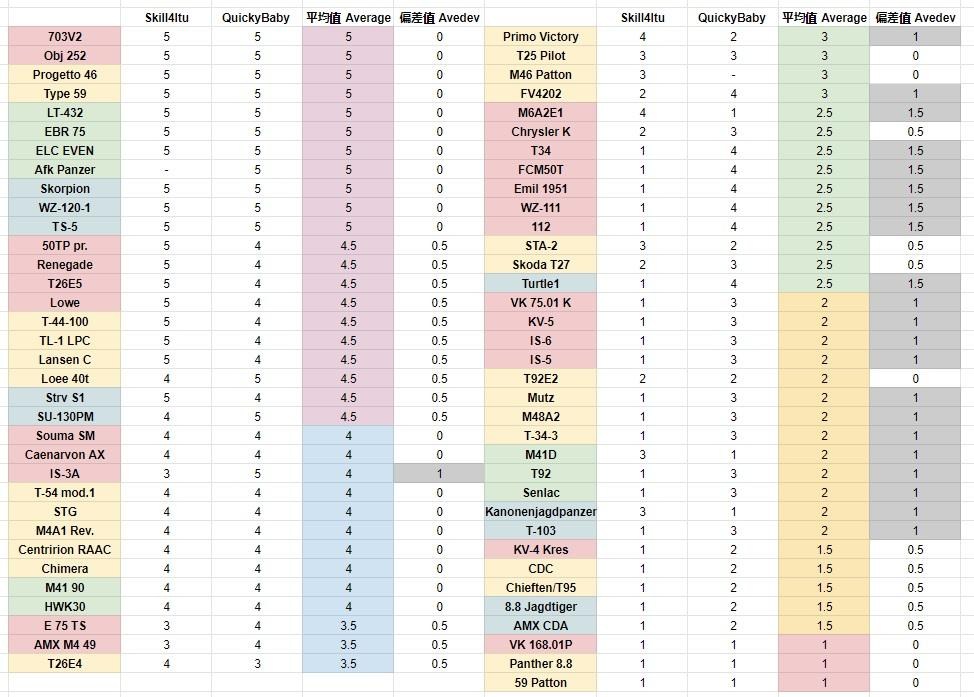This screenshot has width=974, height=697.
Task: Click the 59 Patton cell
Action: 540,683
